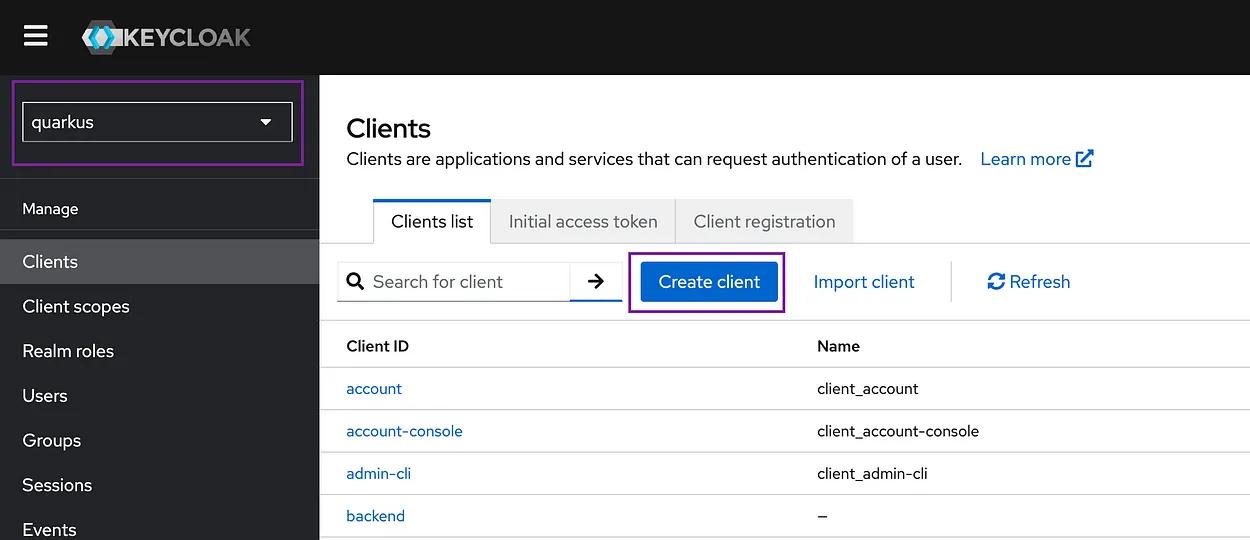
Task: Click Import client
Action: click(864, 282)
